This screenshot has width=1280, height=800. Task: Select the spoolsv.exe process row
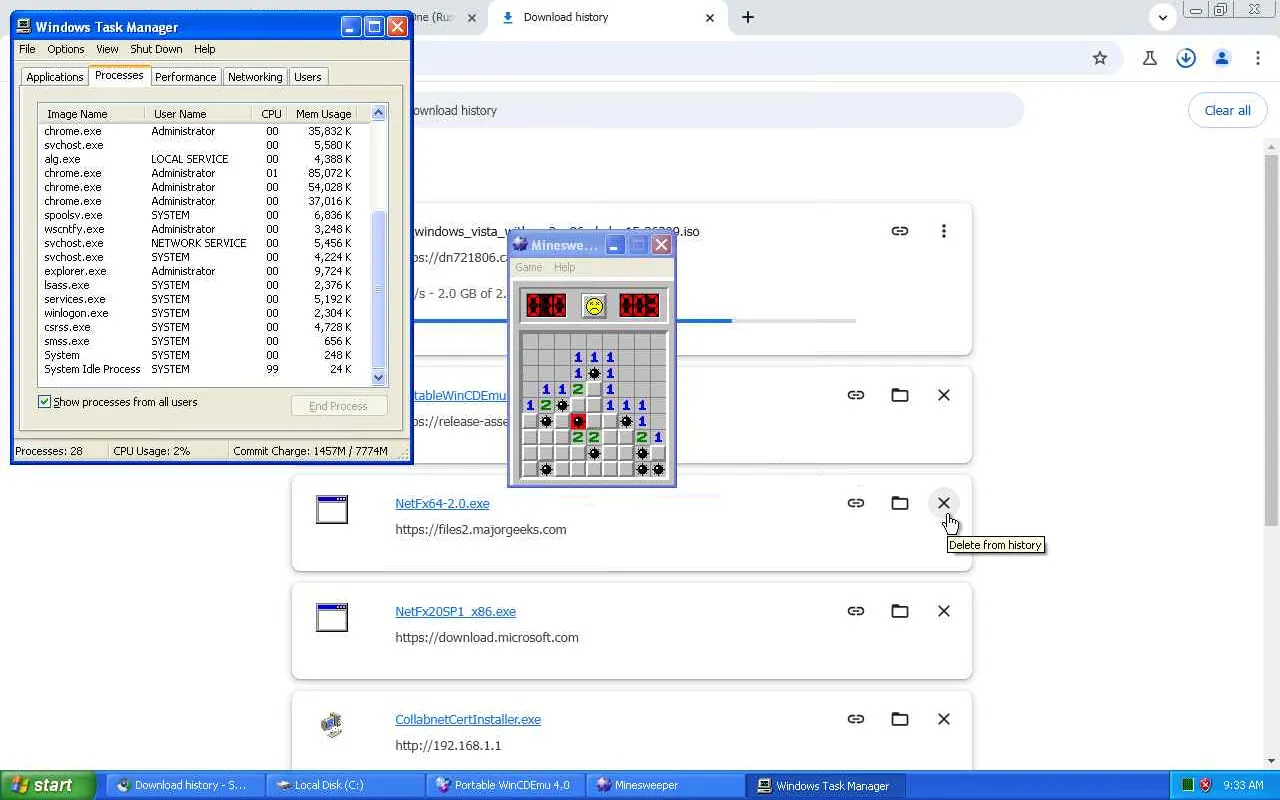pyautogui.click(x=204, y=215)
